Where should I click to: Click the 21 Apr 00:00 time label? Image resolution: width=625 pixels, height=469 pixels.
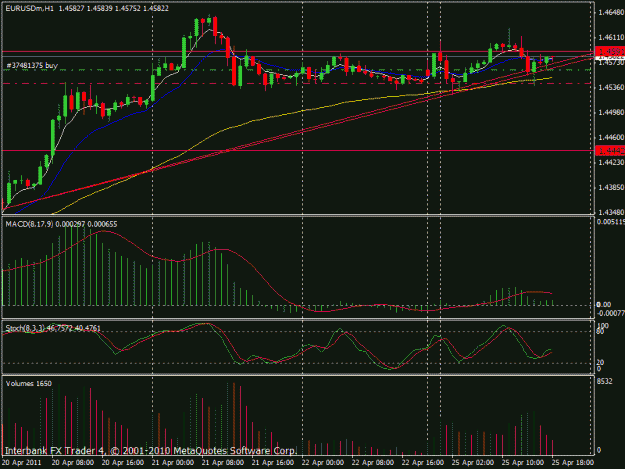tap(173, 463)
